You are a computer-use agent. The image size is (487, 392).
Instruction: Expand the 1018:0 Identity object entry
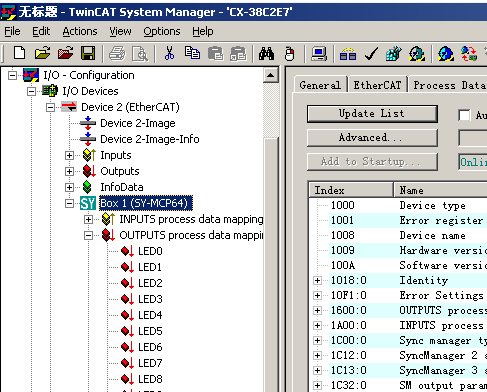tap(317, 280)
